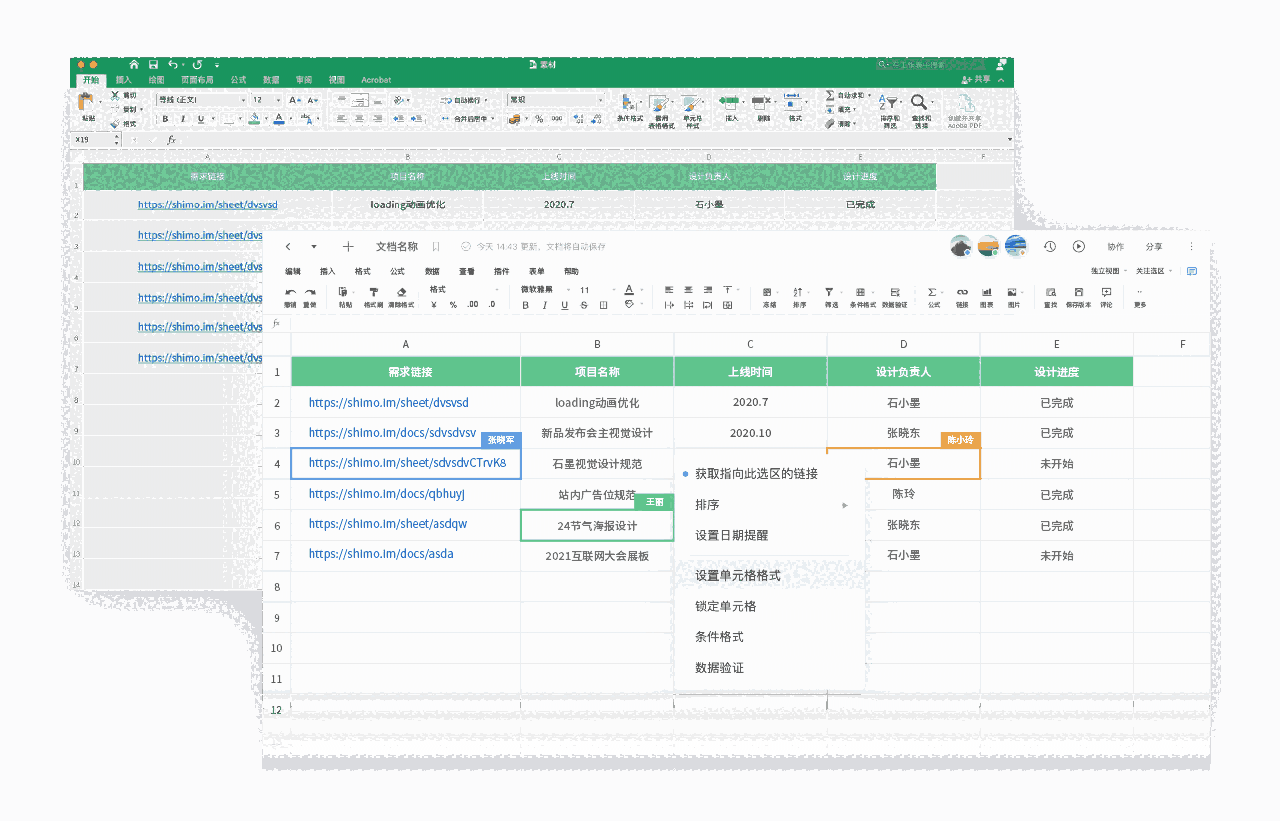This screenshot has height=821, width=1280.
Task: Open the freeze (冻结) panes tool
Action: click(x=769, y=293)
